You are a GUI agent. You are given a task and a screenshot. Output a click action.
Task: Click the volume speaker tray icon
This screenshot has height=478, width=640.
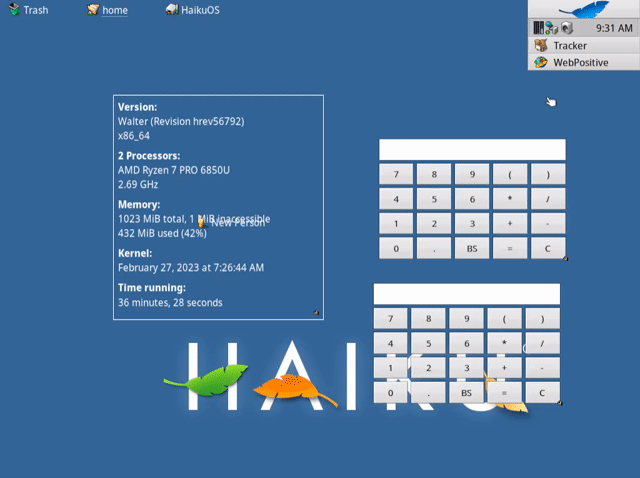[567, 28]
